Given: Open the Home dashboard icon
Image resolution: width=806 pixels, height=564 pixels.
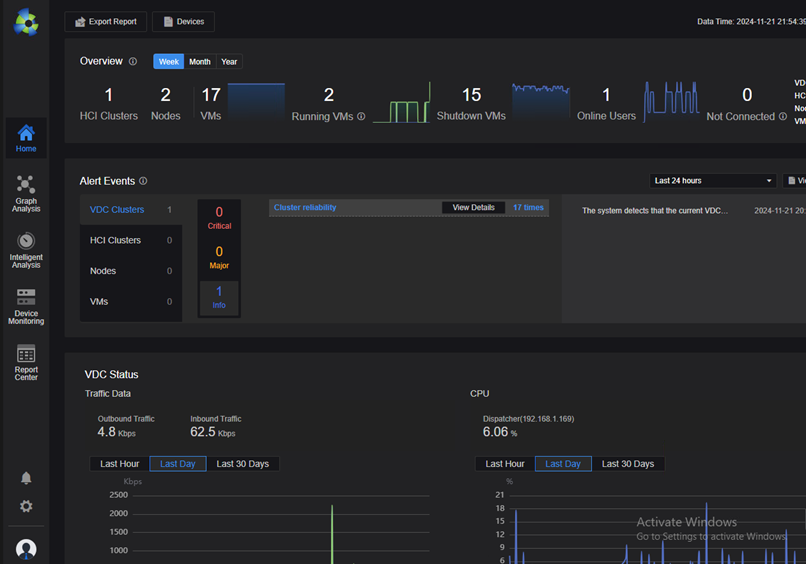Looking at the screenshot, I should [26, 138].
